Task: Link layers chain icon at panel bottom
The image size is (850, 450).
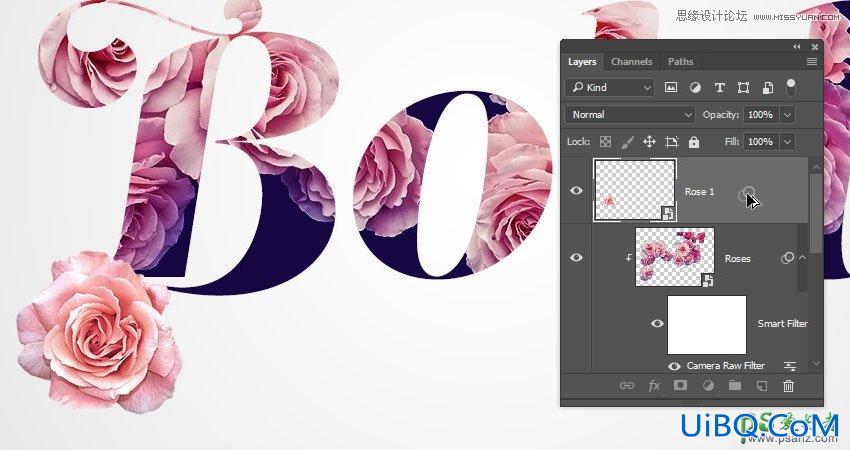Action: click(627, 385)
